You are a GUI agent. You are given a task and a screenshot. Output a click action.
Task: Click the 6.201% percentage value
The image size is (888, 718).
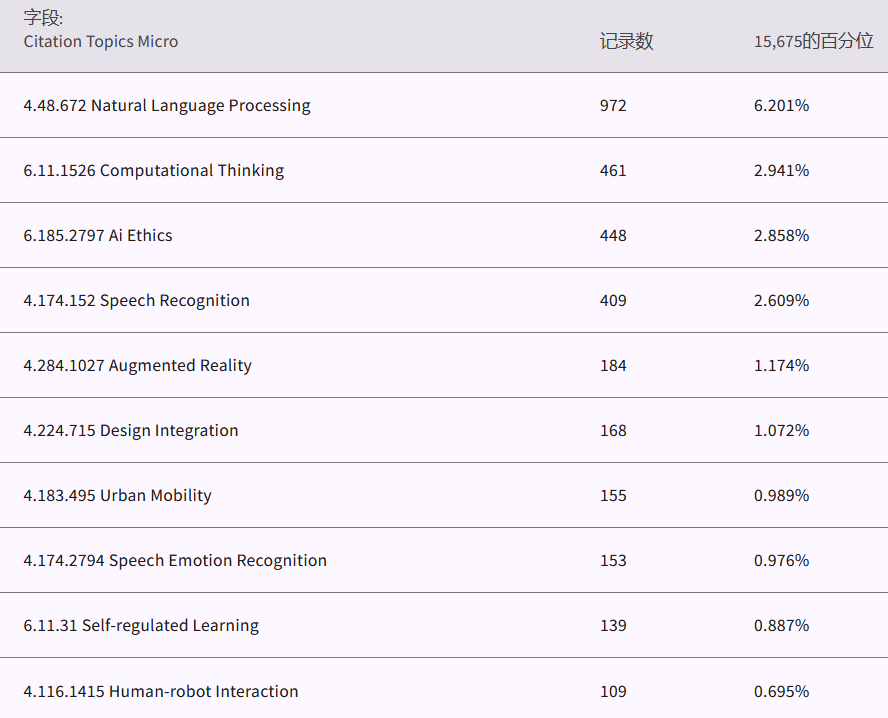pyautogui.click(x=781, y=105)
